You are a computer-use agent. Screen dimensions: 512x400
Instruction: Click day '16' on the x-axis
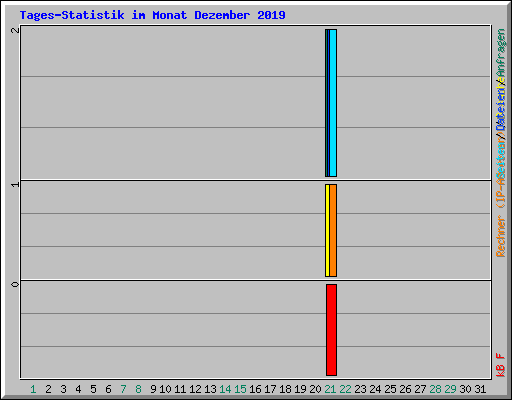(255, 389)
